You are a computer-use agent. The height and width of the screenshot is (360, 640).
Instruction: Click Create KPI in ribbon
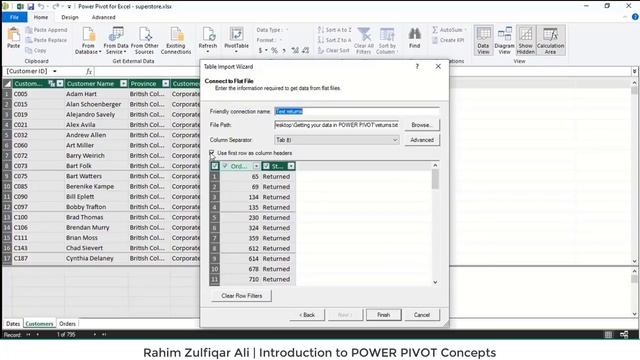(448, 40)
